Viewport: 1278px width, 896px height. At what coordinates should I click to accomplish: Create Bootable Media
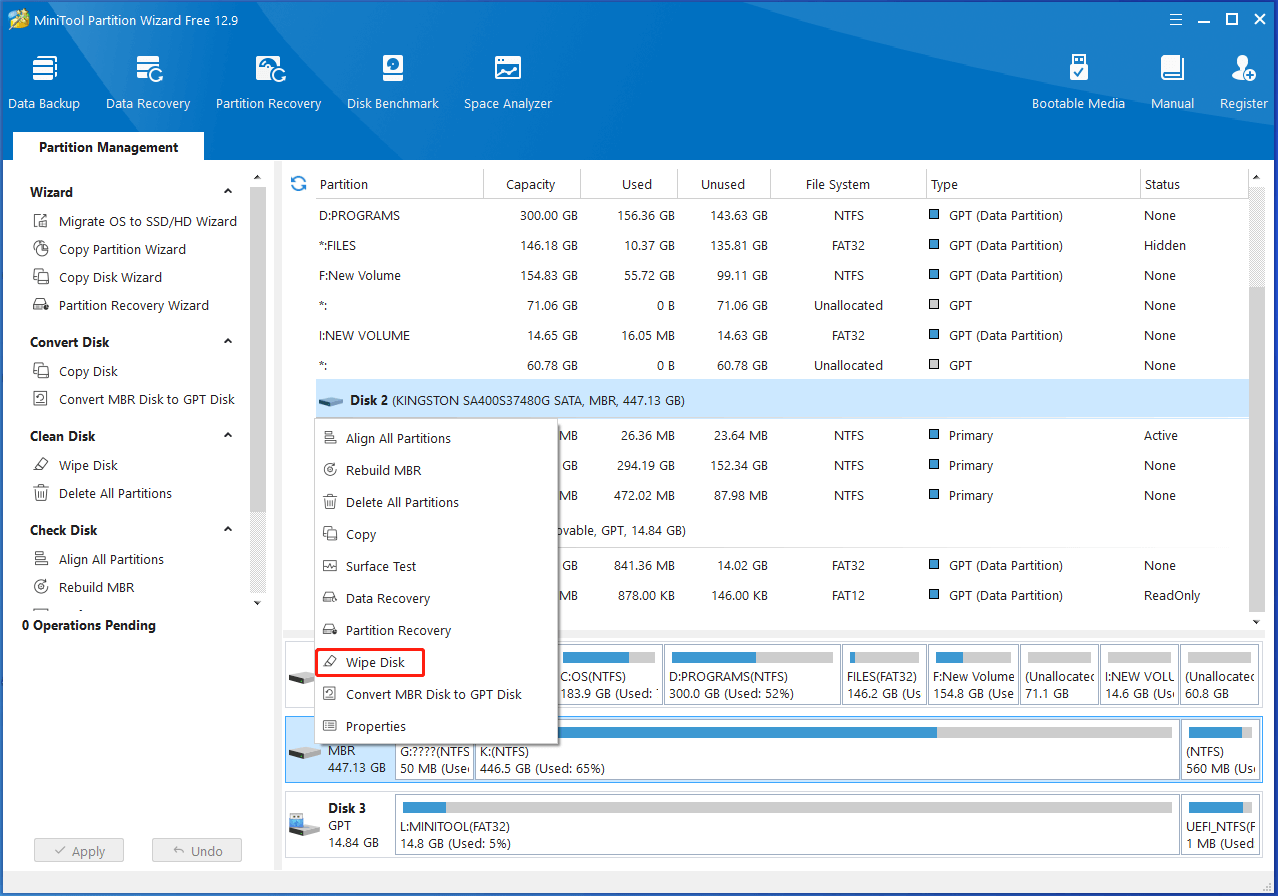coord(1078,80)
